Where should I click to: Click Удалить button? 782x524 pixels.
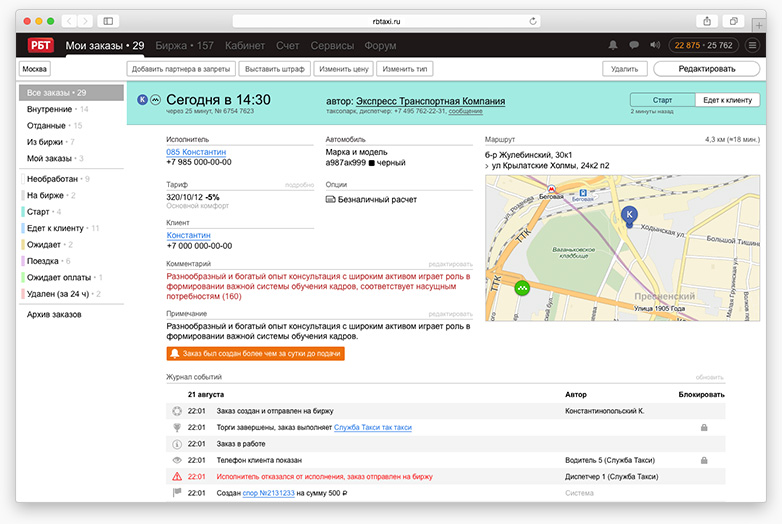624,69
